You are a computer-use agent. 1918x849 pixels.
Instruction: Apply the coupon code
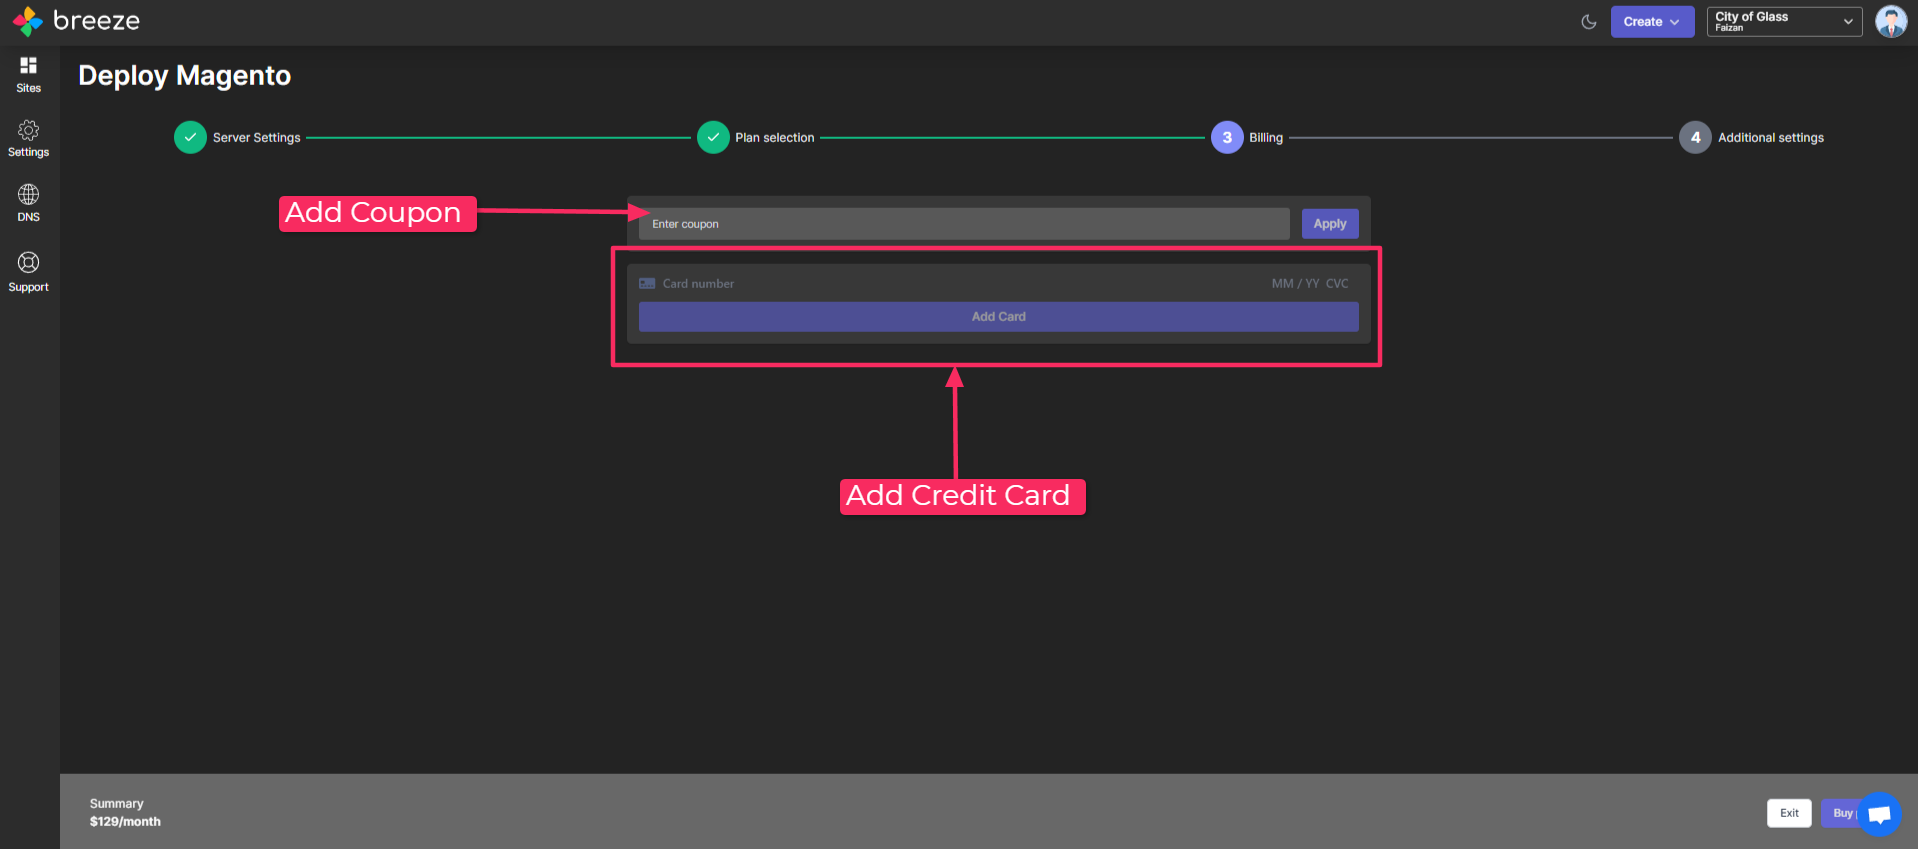1330,224
